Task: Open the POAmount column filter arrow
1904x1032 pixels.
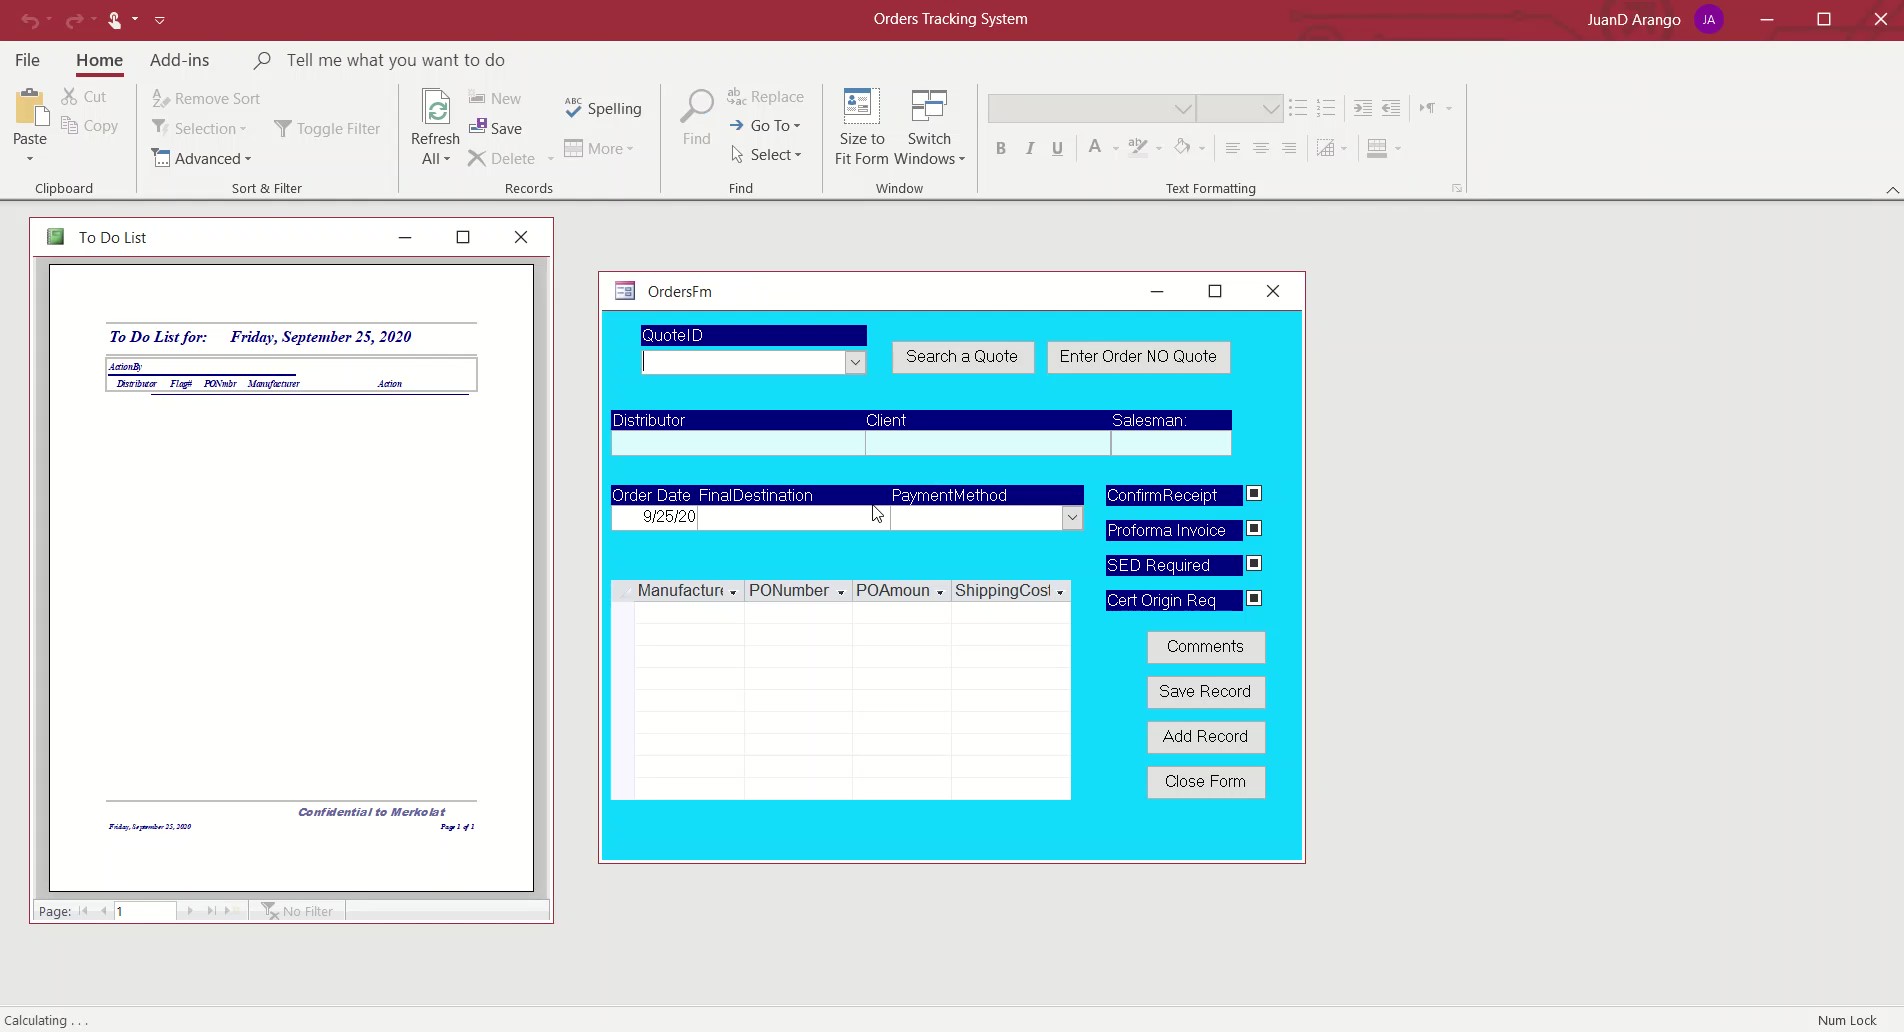Action: click(940, 592)
